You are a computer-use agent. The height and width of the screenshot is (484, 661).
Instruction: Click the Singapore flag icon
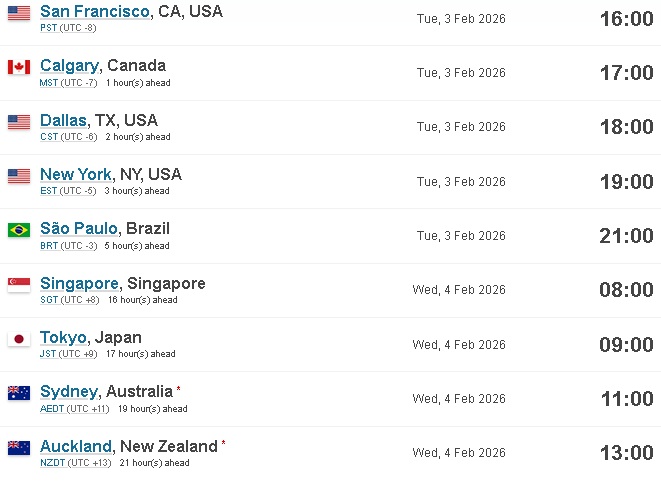coord(19,285)
